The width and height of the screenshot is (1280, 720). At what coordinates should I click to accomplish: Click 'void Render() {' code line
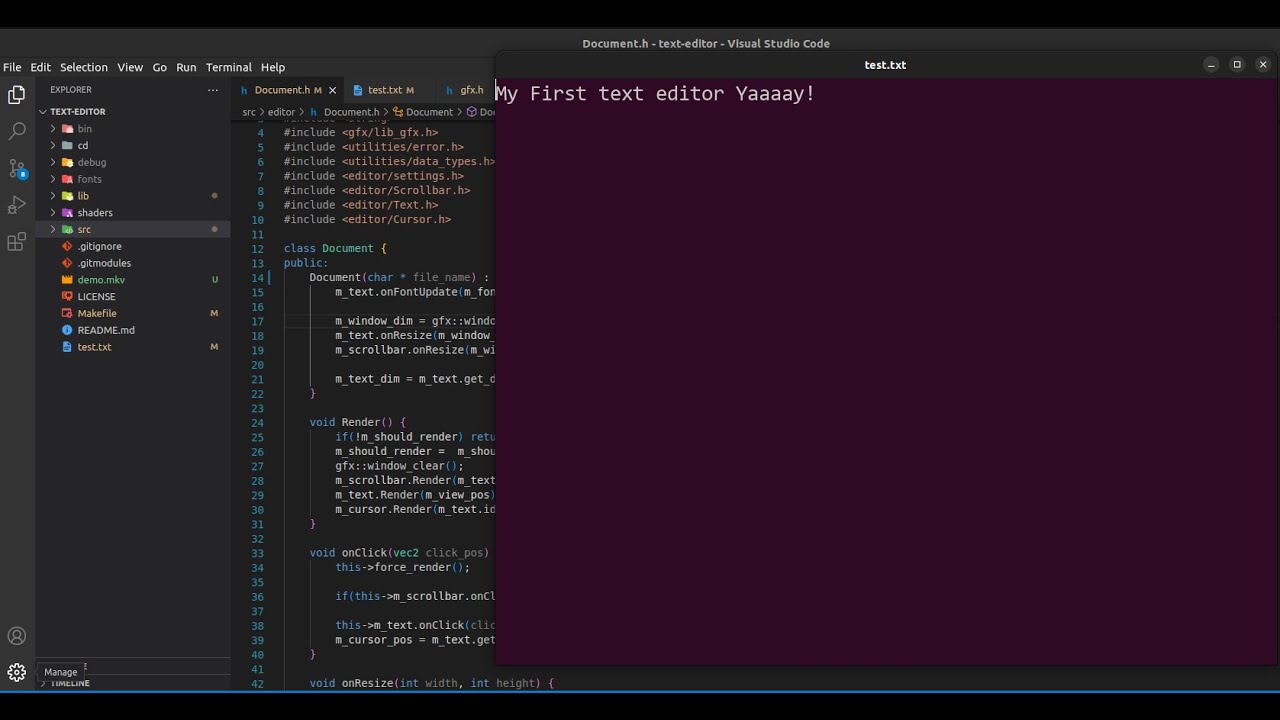[x=358, y=423]
